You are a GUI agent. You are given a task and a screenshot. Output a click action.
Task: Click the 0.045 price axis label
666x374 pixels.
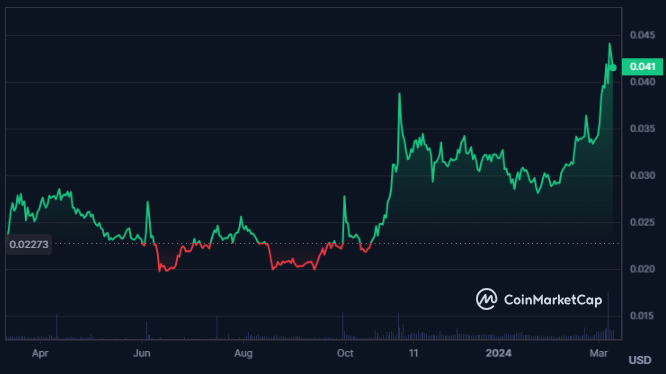click(x=643, y=35)
